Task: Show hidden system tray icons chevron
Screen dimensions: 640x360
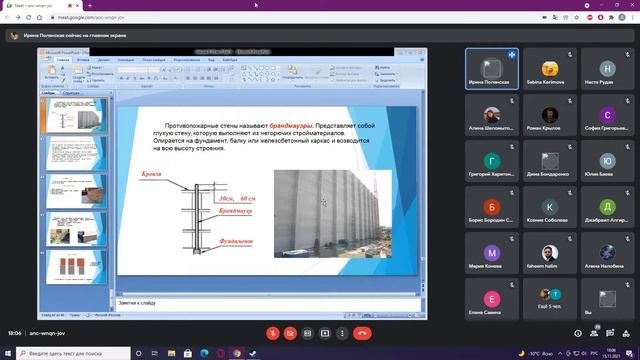Action: pos(560,353)
